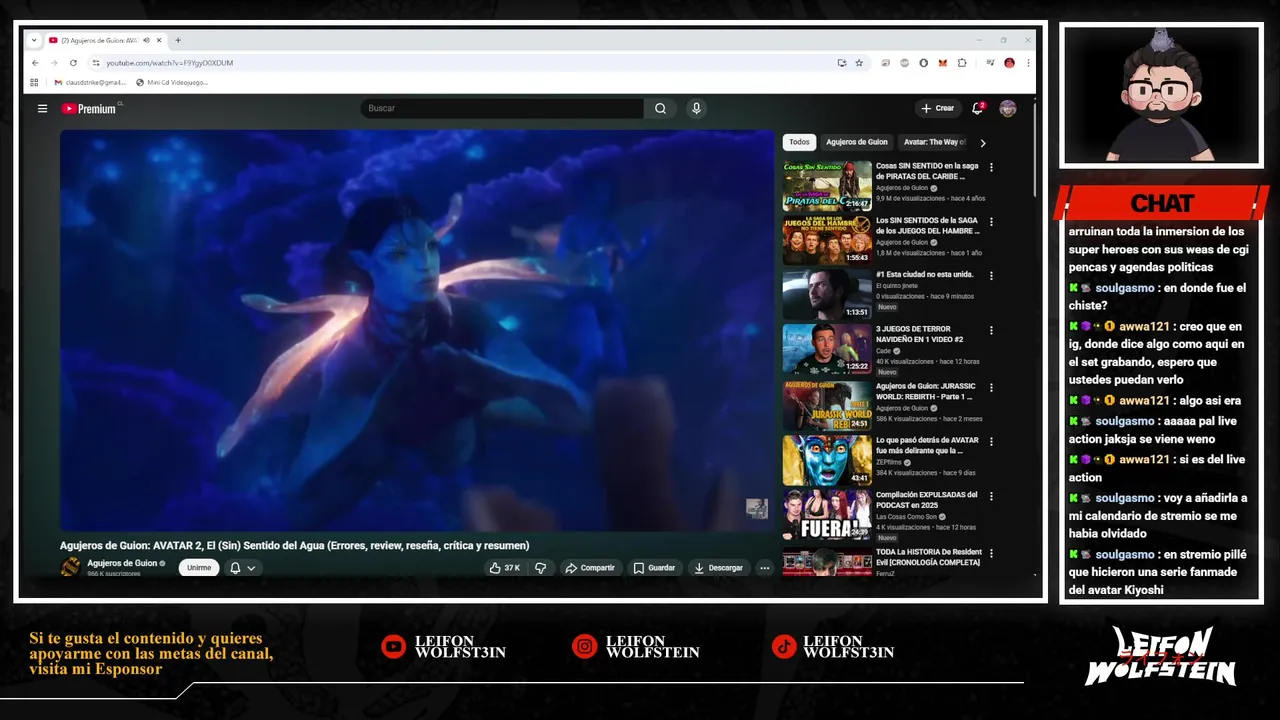The width and height of the screenshot is (1280, 720).
Task: Open options for Juegos del Hambre video
Action: click(x=991, y=221)
